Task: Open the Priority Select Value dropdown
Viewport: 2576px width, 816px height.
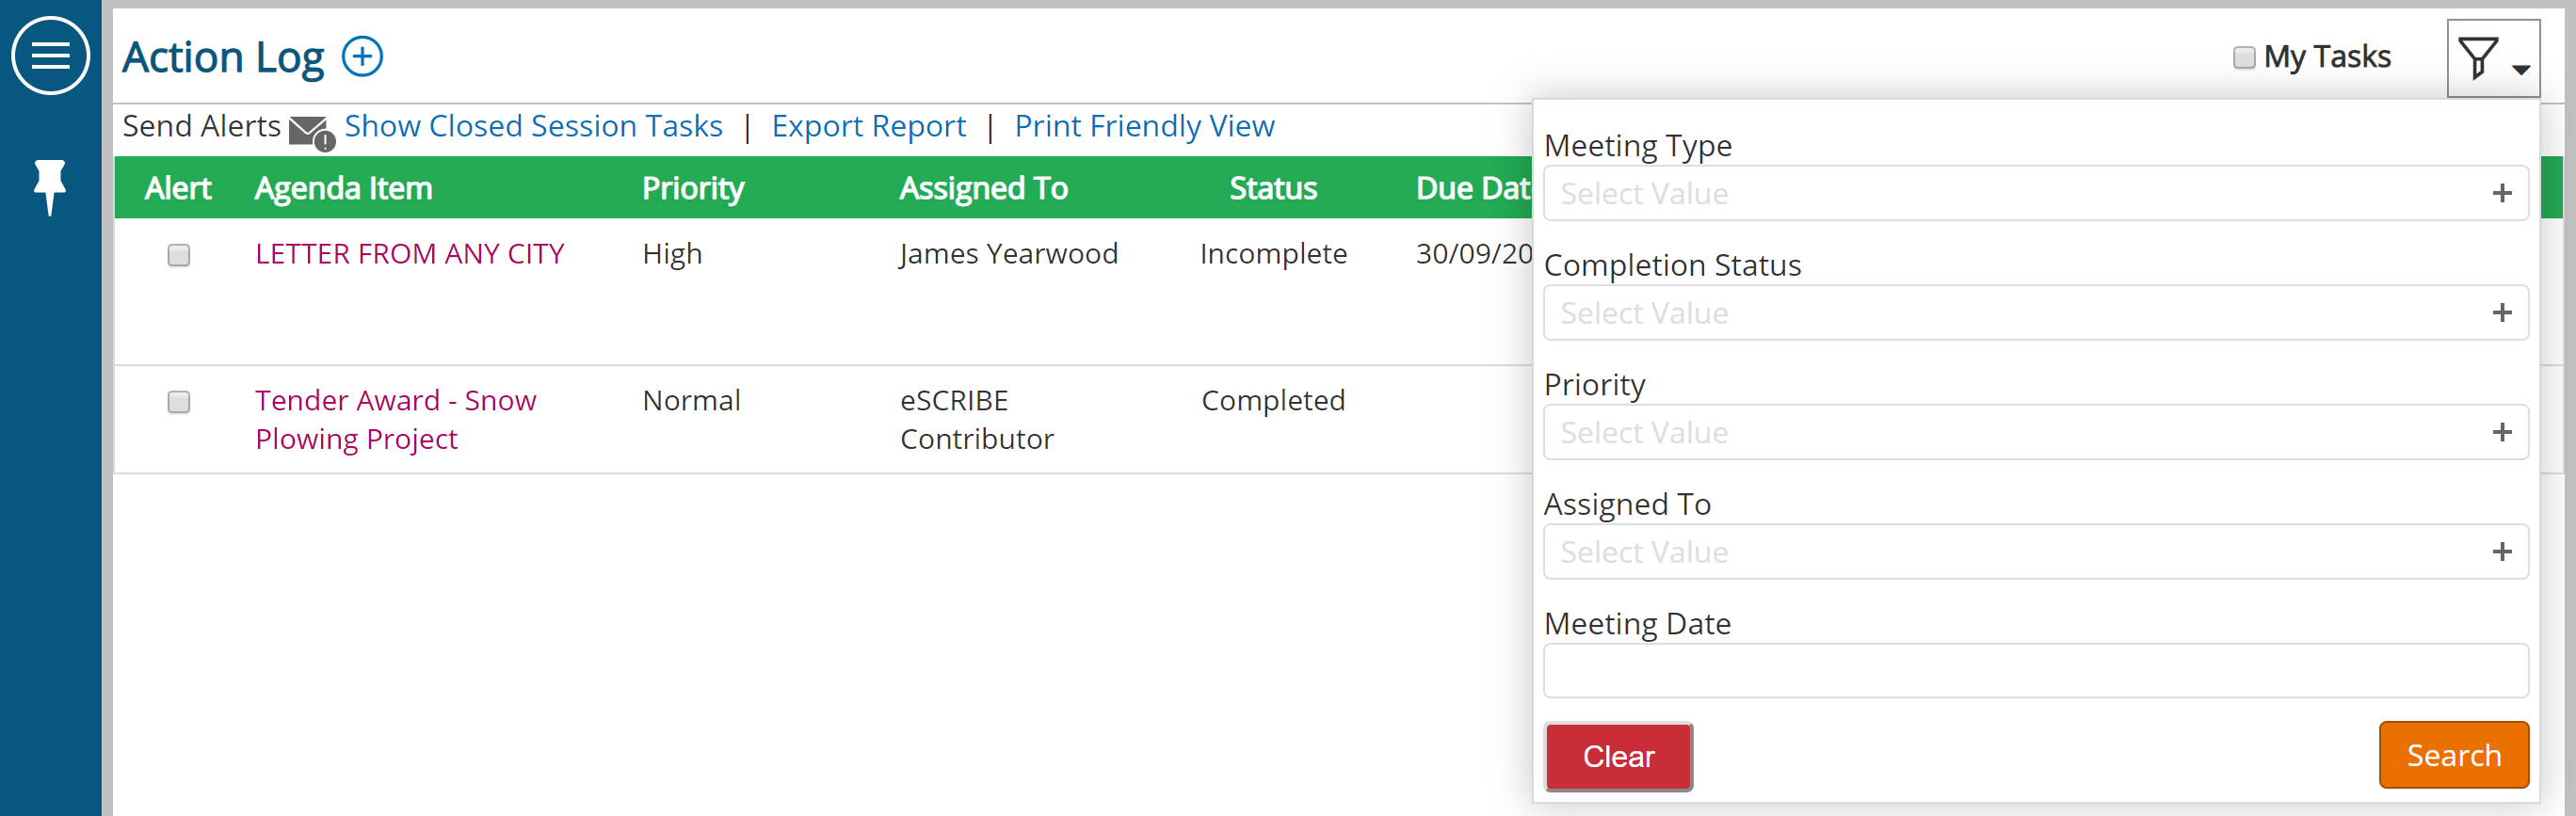Action: (x=2035, y=432)
